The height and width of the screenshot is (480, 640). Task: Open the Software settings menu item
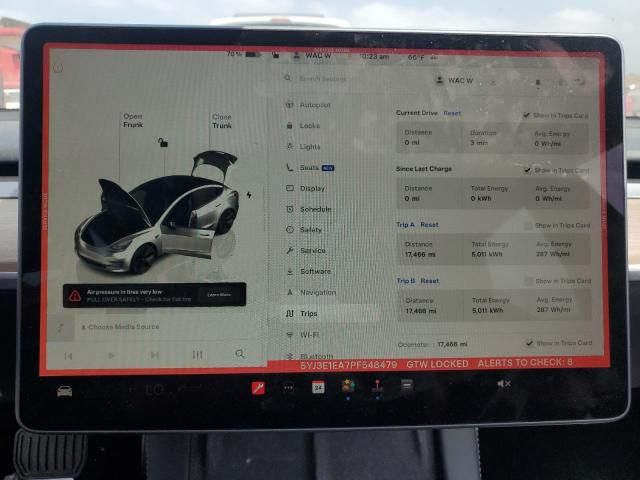coord(314,271)
